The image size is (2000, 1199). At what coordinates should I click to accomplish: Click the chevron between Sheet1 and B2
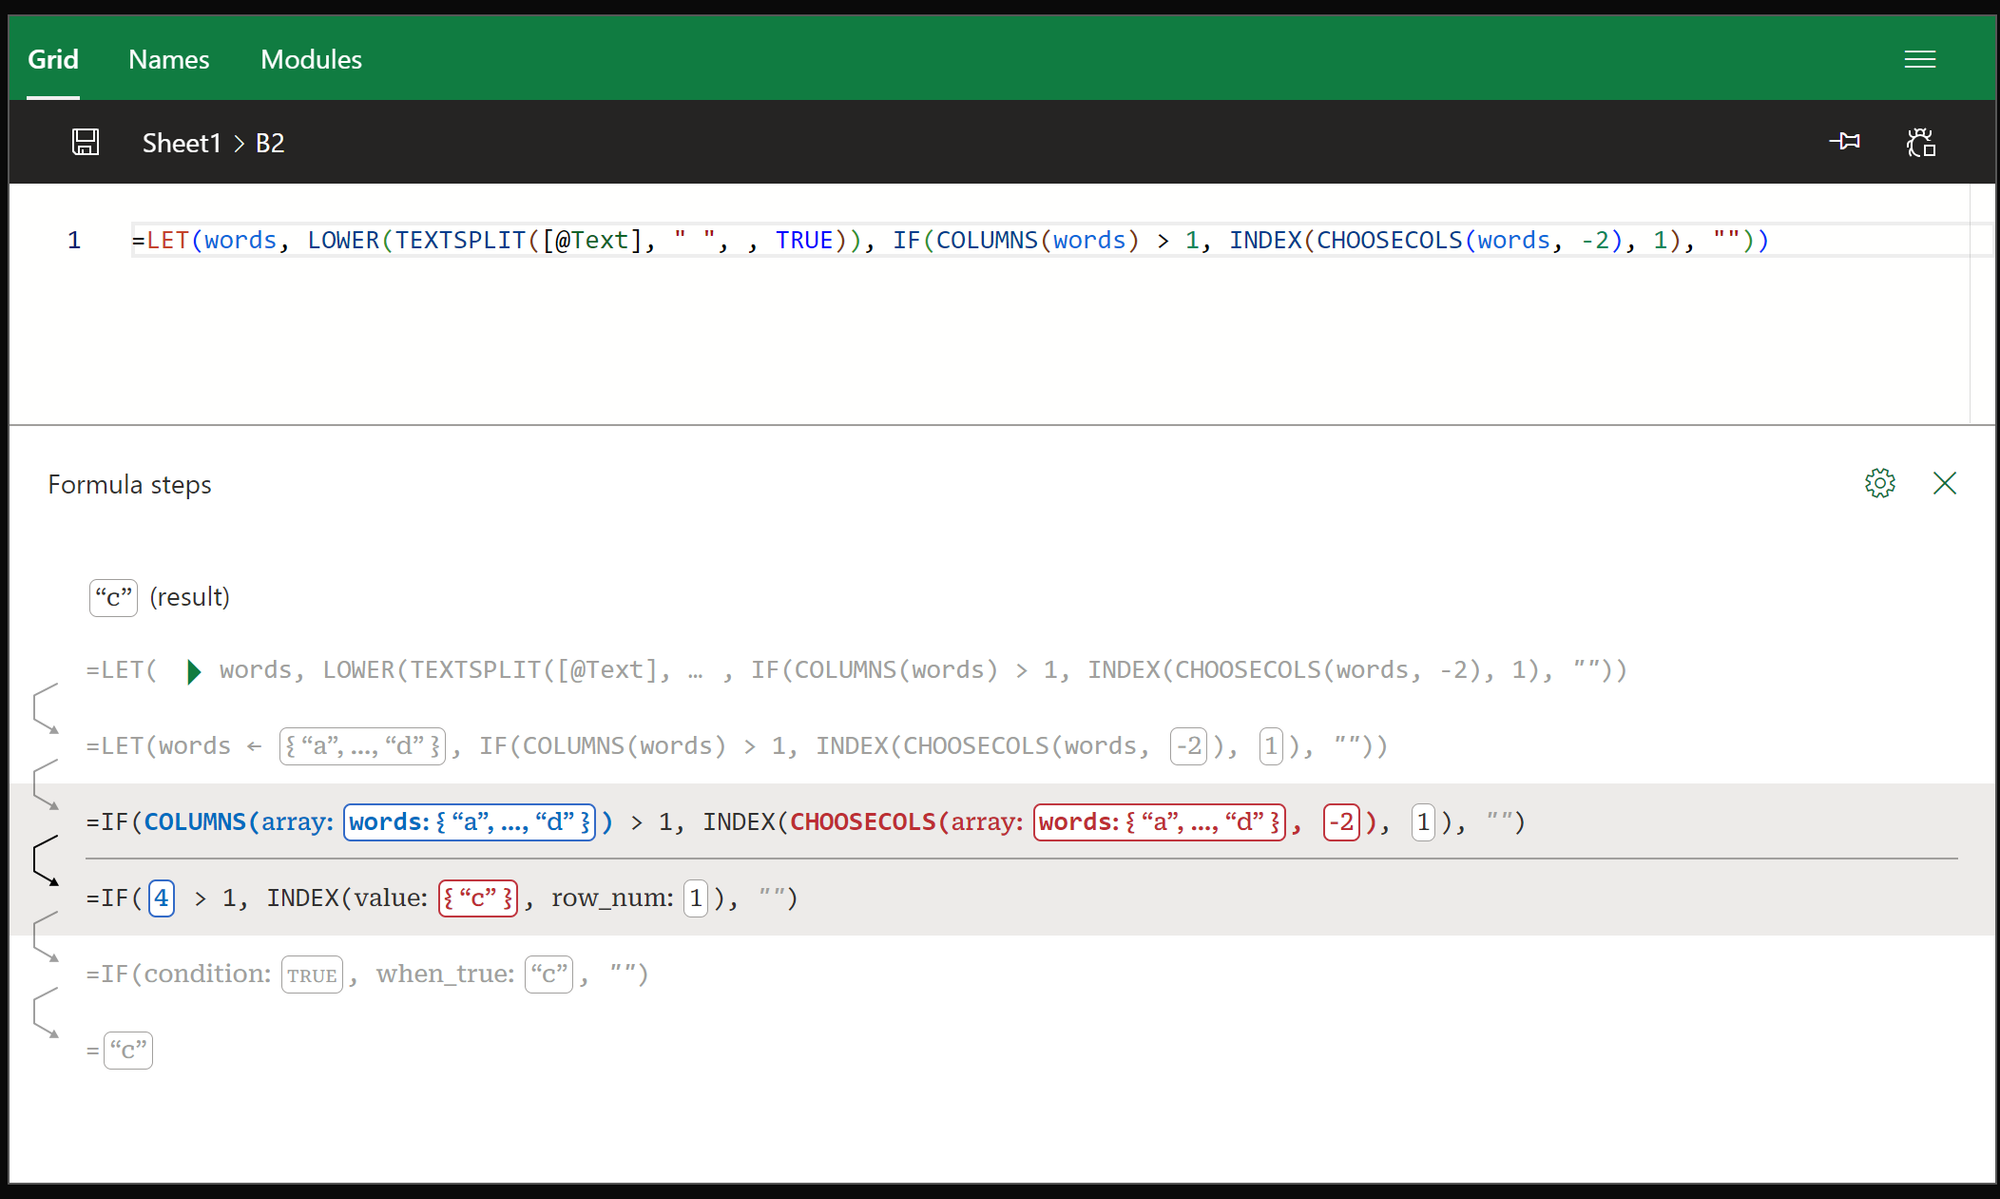coord(240,143)
